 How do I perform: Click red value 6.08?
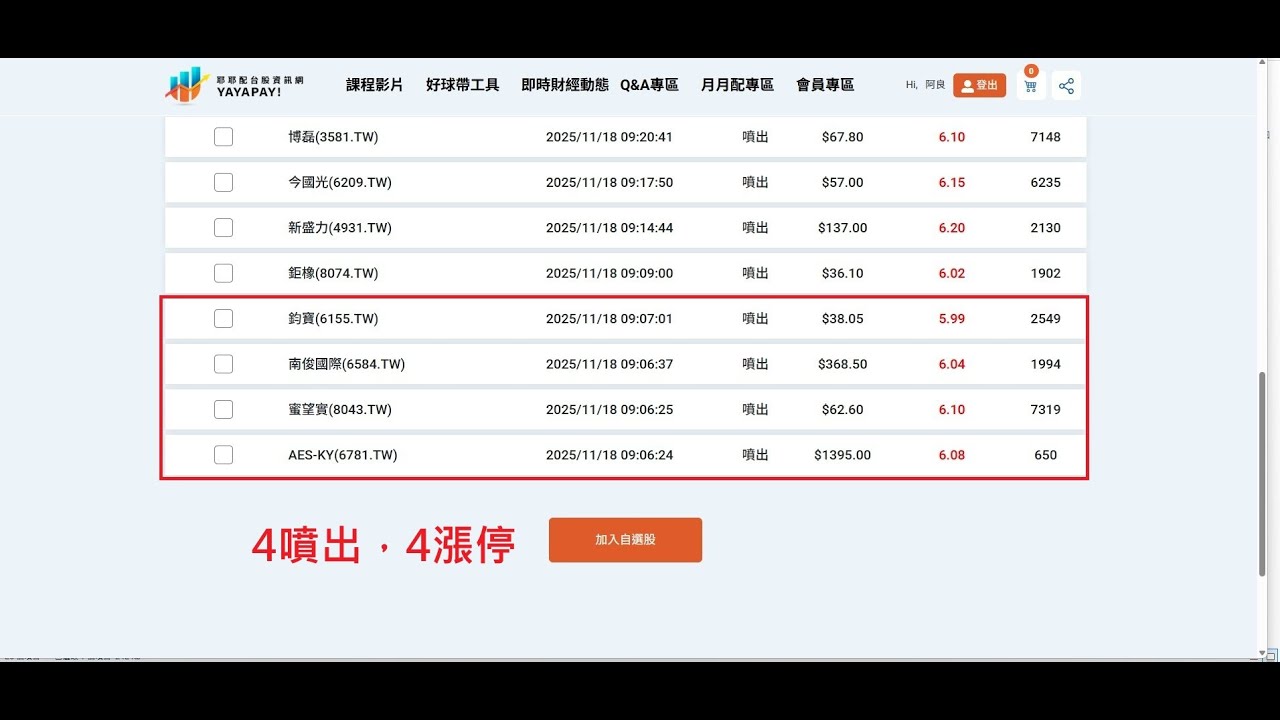click(952, 455)
